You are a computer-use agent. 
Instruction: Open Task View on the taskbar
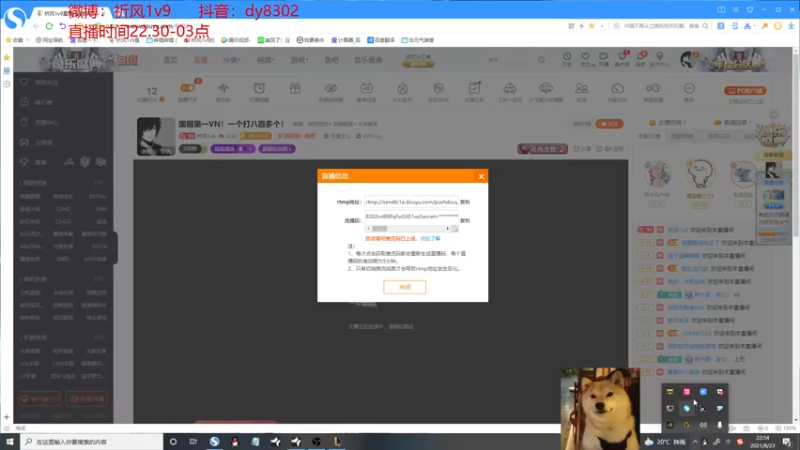click(x=193, y=441)
